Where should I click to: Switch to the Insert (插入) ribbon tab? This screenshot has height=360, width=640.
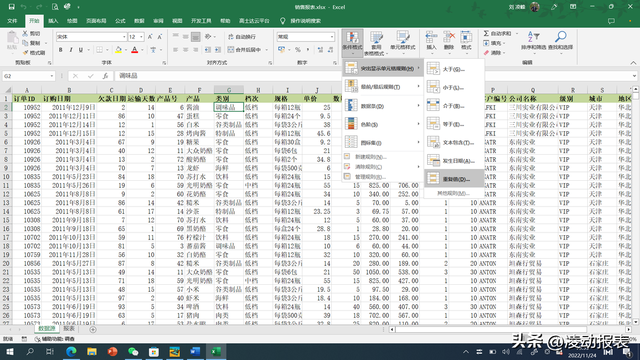pos(53,21)
